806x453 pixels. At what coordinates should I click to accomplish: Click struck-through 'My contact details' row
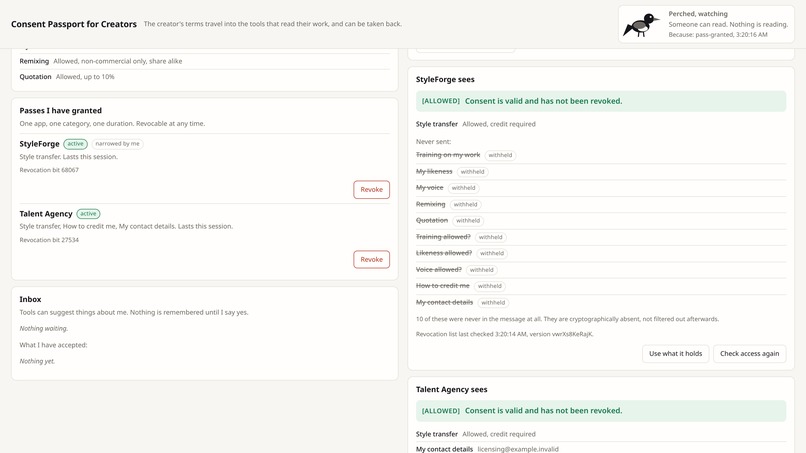point(601,302)
